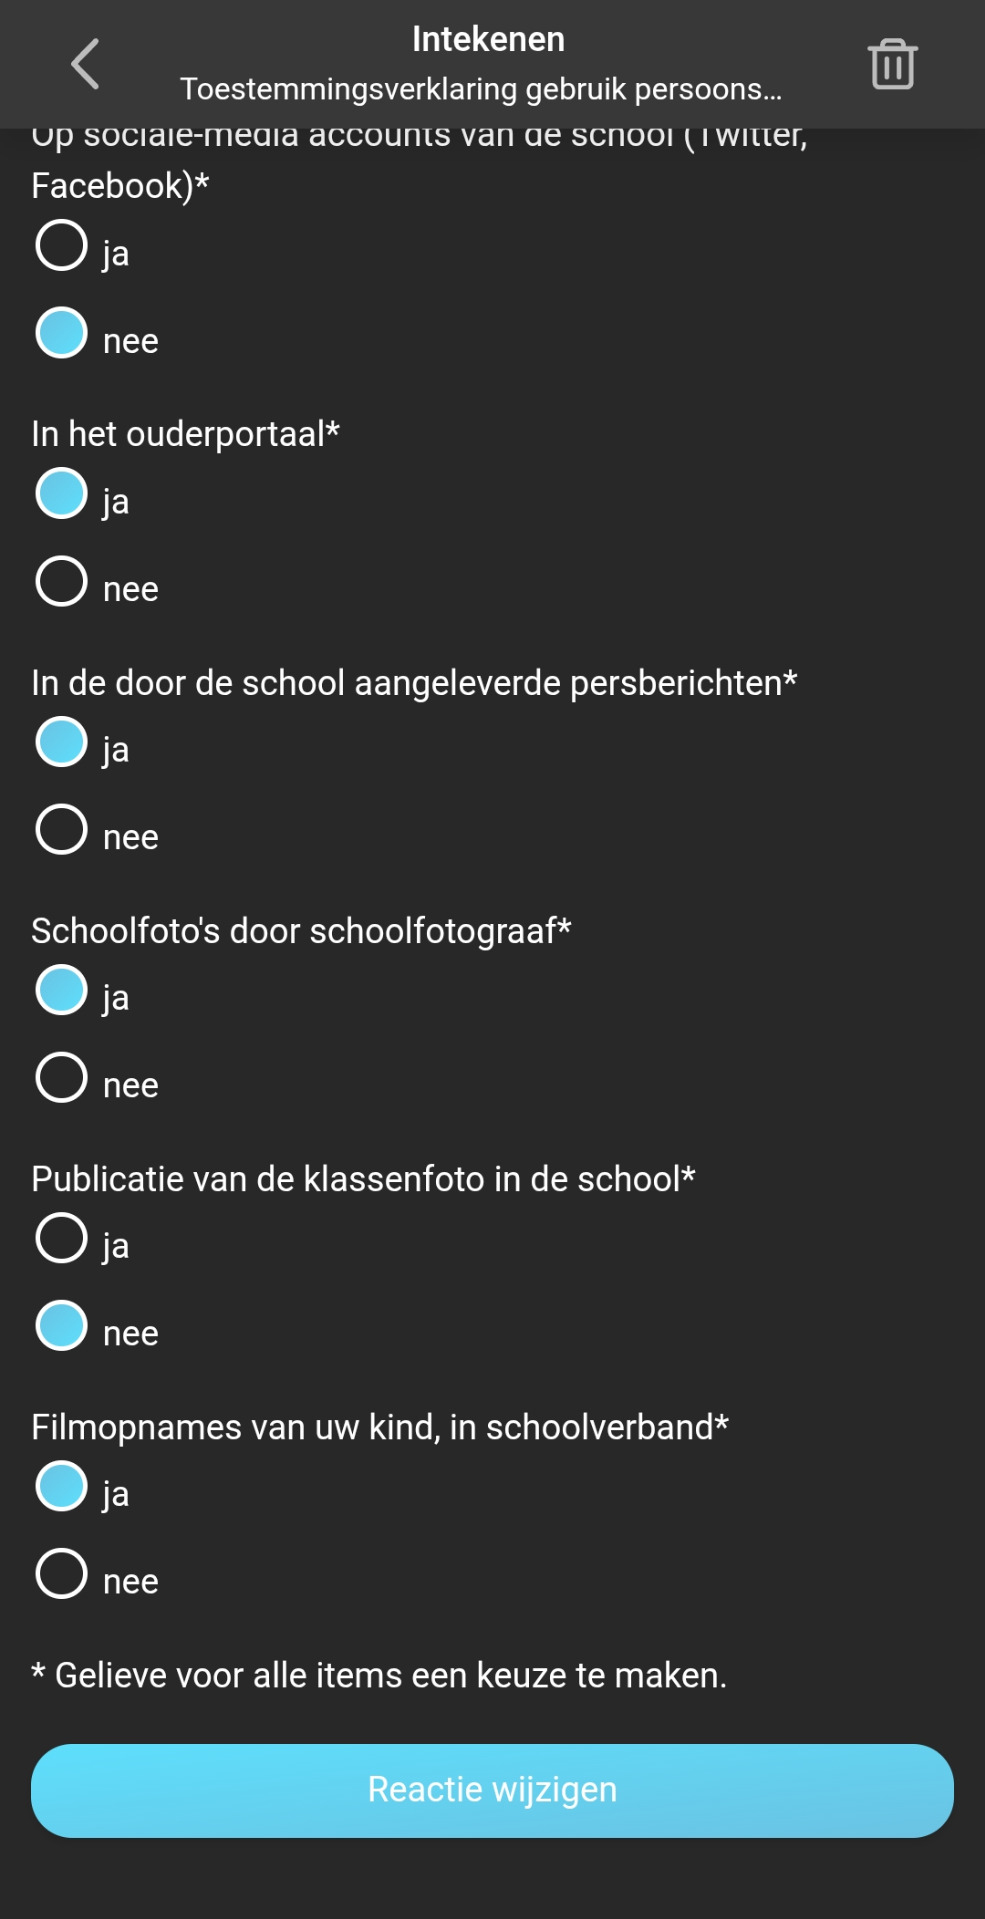Select 'nee' for Publicatie van de klassenfoto
Viewport: 985px width, 1919px height.
pyautogui.click(x=62, y=1326)
